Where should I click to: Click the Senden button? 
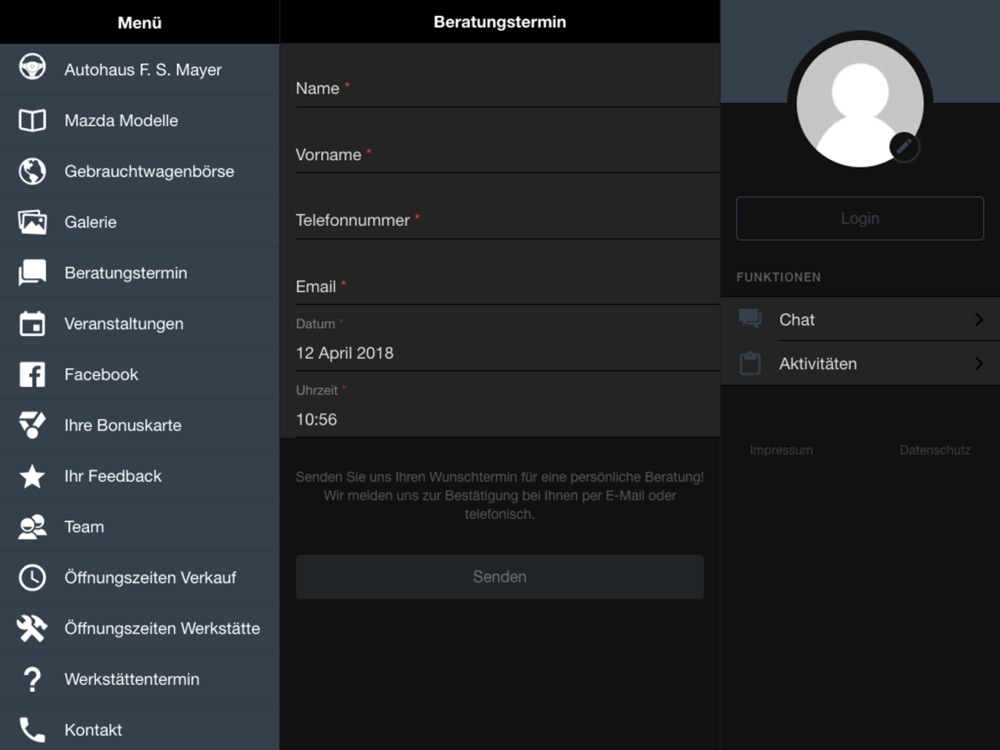pyautogui.click(x=499, y=577)
